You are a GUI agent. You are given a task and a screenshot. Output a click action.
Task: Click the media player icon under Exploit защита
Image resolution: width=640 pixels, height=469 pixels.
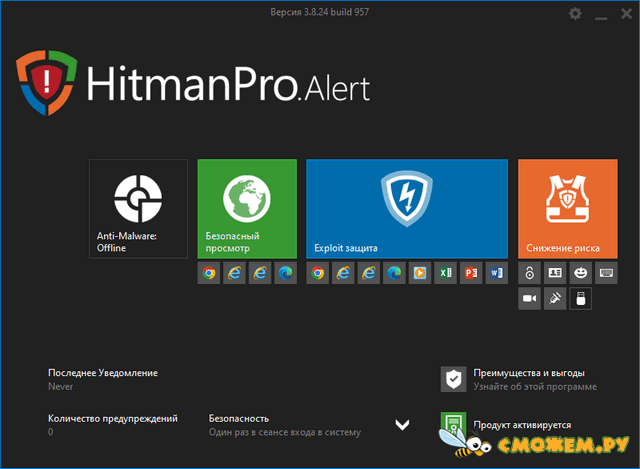(x=420, y=273)
